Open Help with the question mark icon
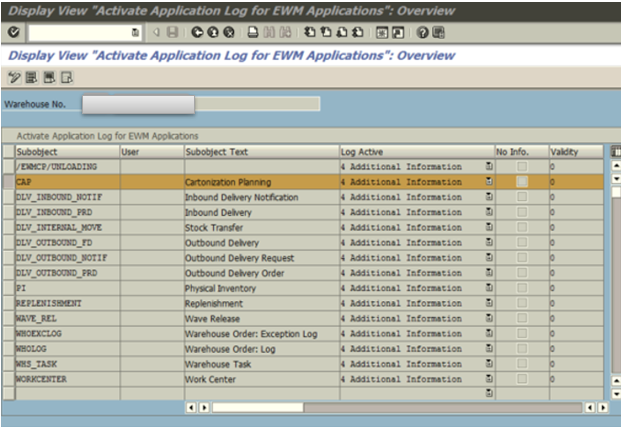 (423, 33)
